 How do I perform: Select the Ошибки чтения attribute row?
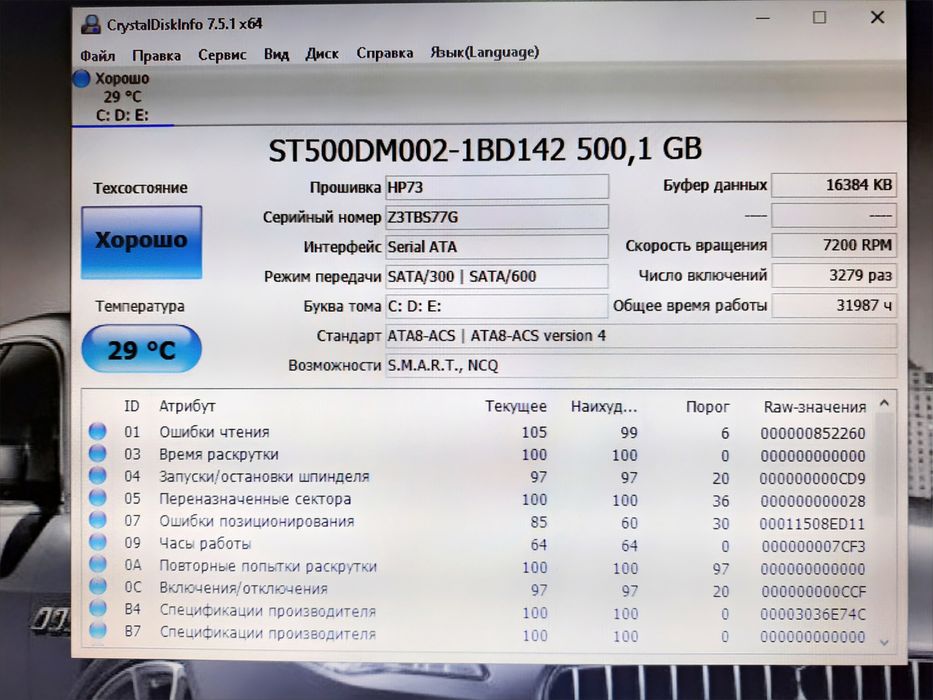click(x=479, y=432)
